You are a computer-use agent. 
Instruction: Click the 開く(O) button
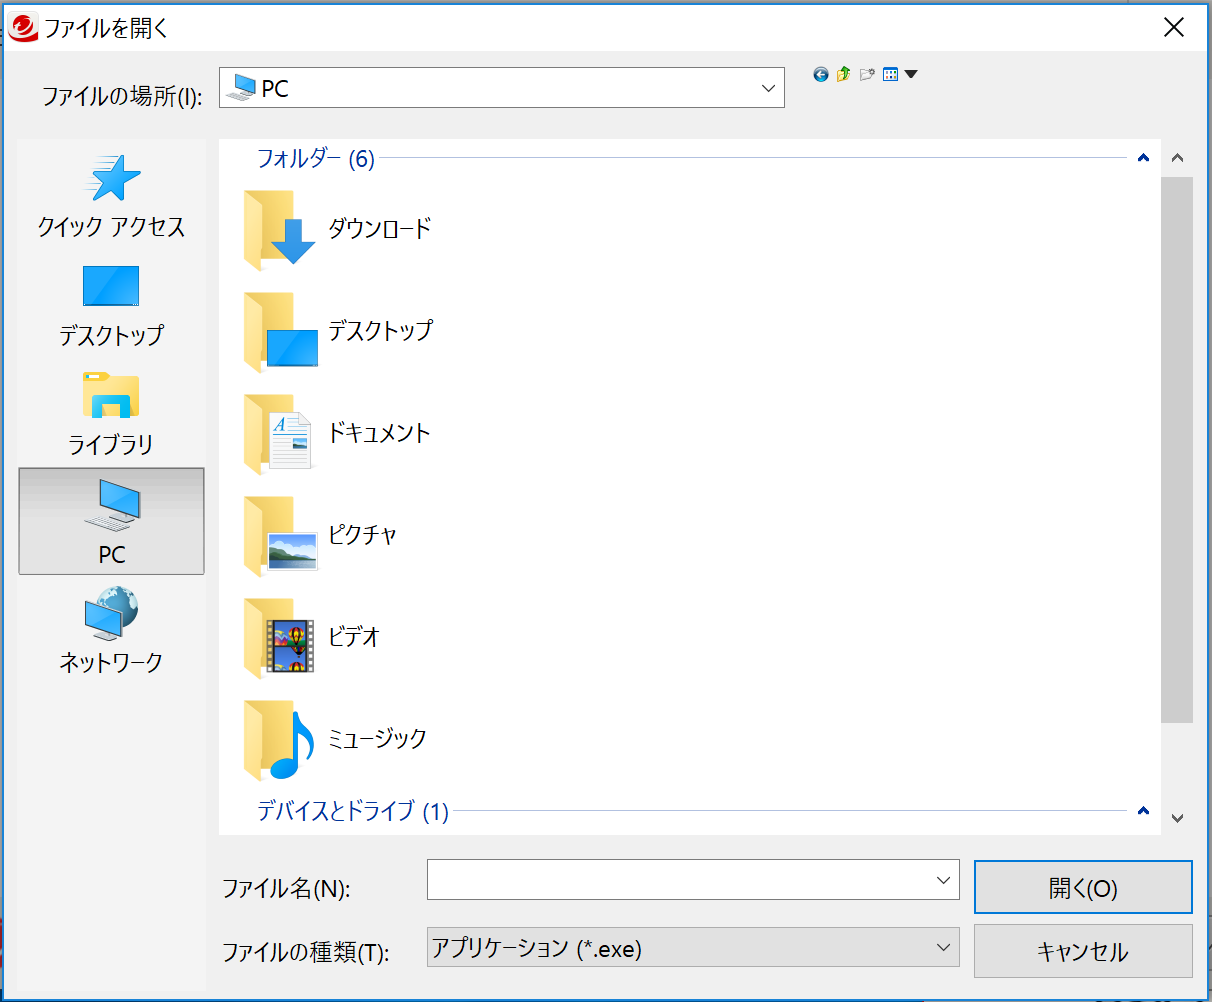(1083, 887)
